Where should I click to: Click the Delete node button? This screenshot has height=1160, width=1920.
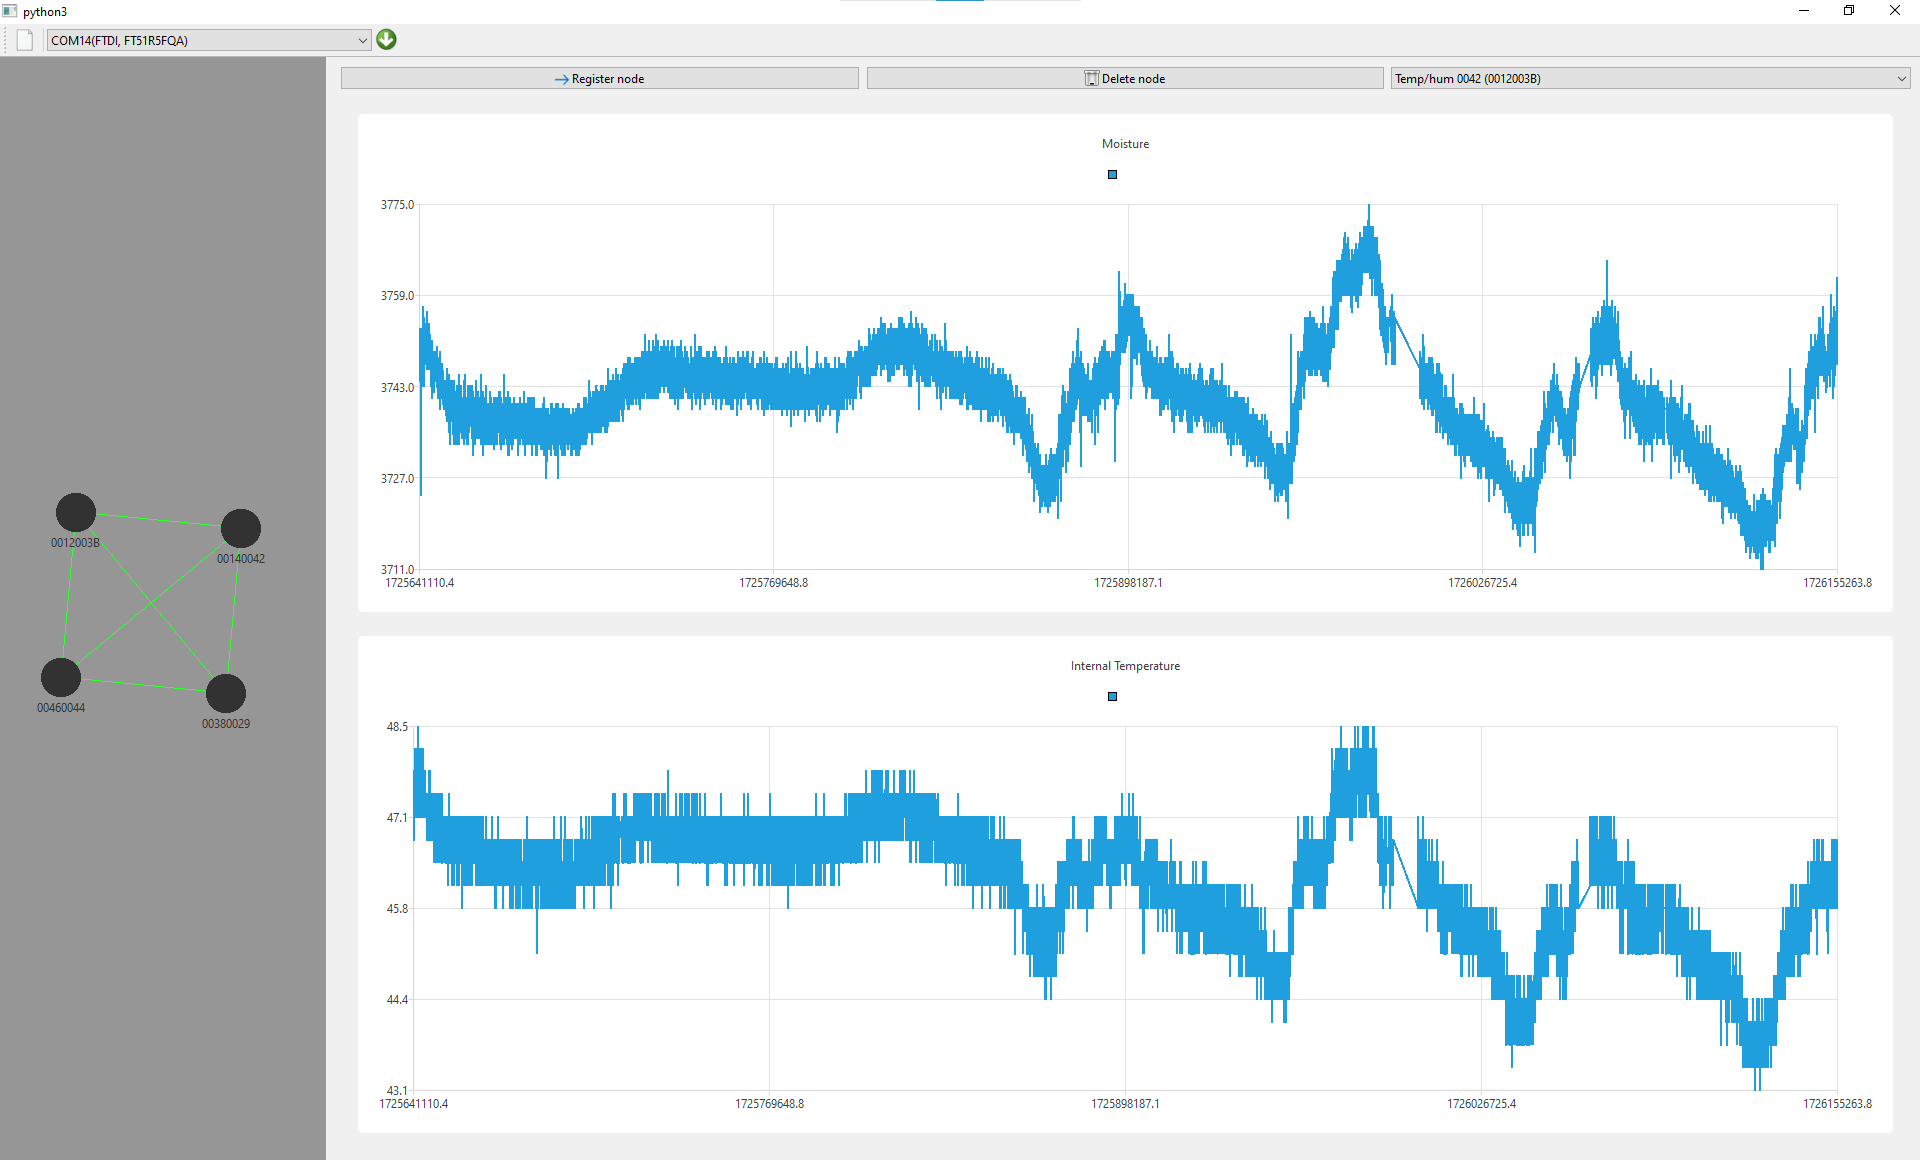click(x=1125, y=78)
